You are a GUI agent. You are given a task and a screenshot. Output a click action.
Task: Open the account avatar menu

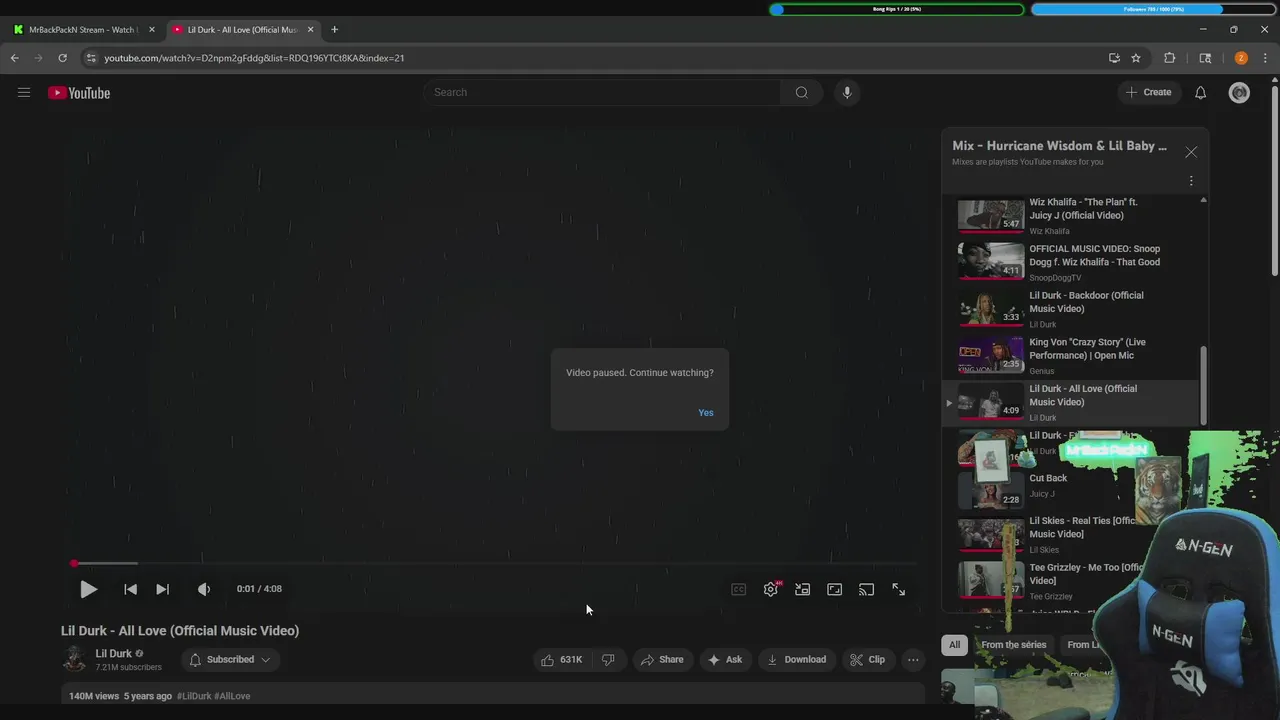point(1239,92)
